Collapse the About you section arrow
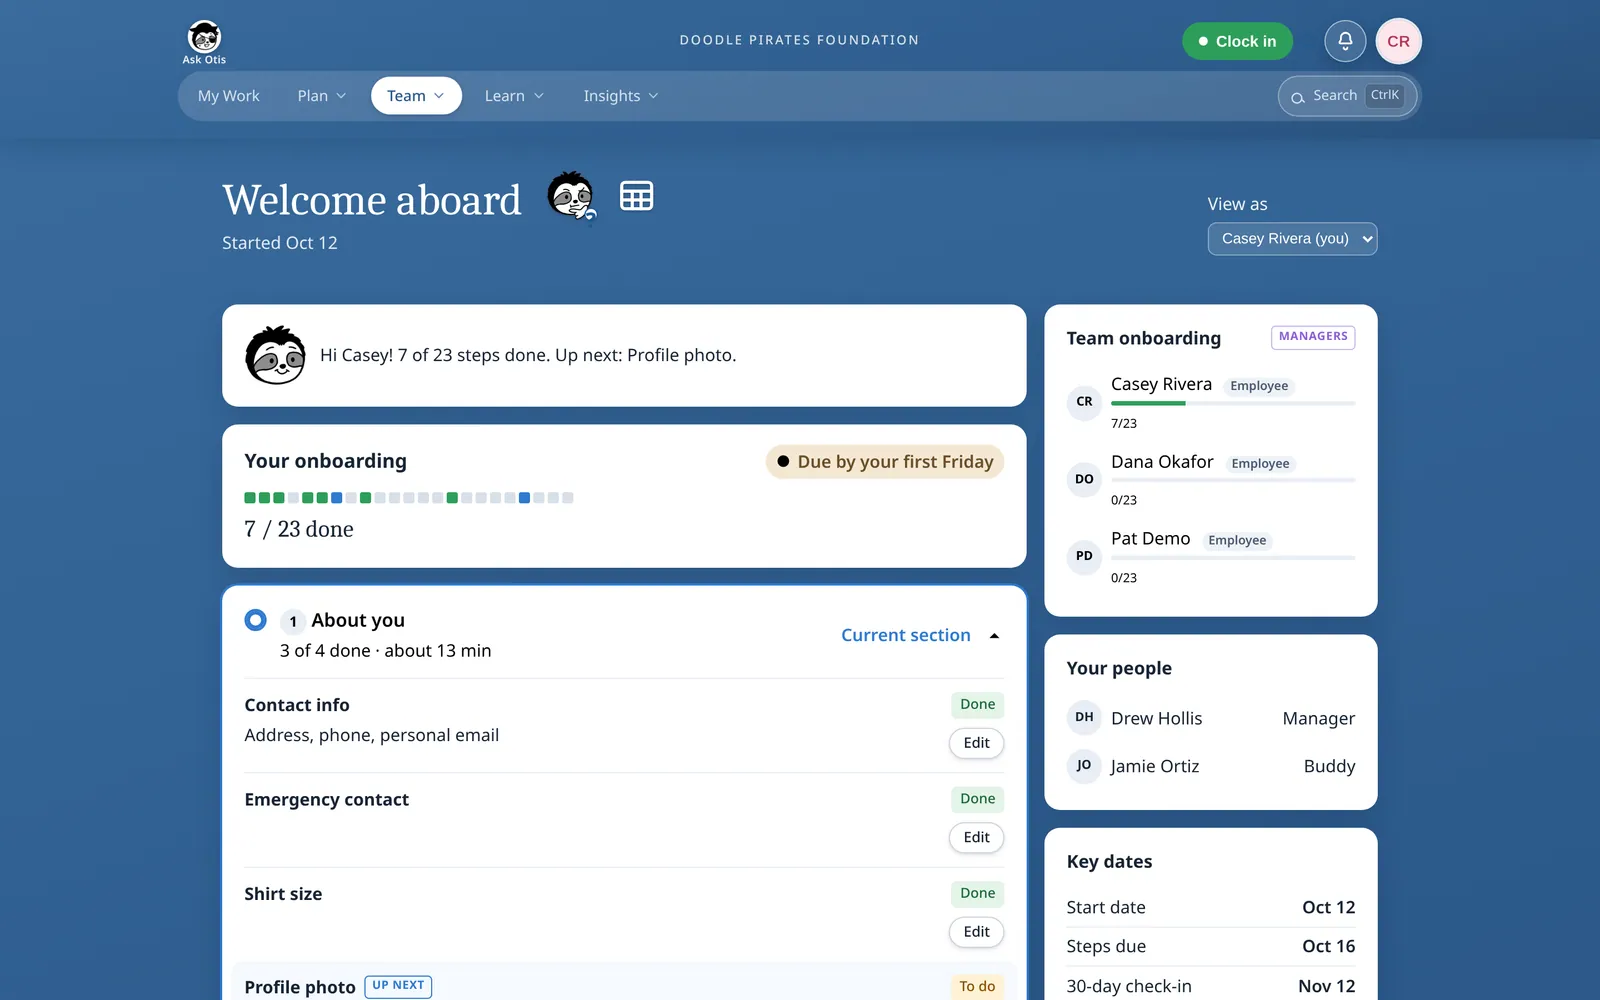This screenshot has height=1000, width=1600. pyautogui.click(x=994, y=636)
